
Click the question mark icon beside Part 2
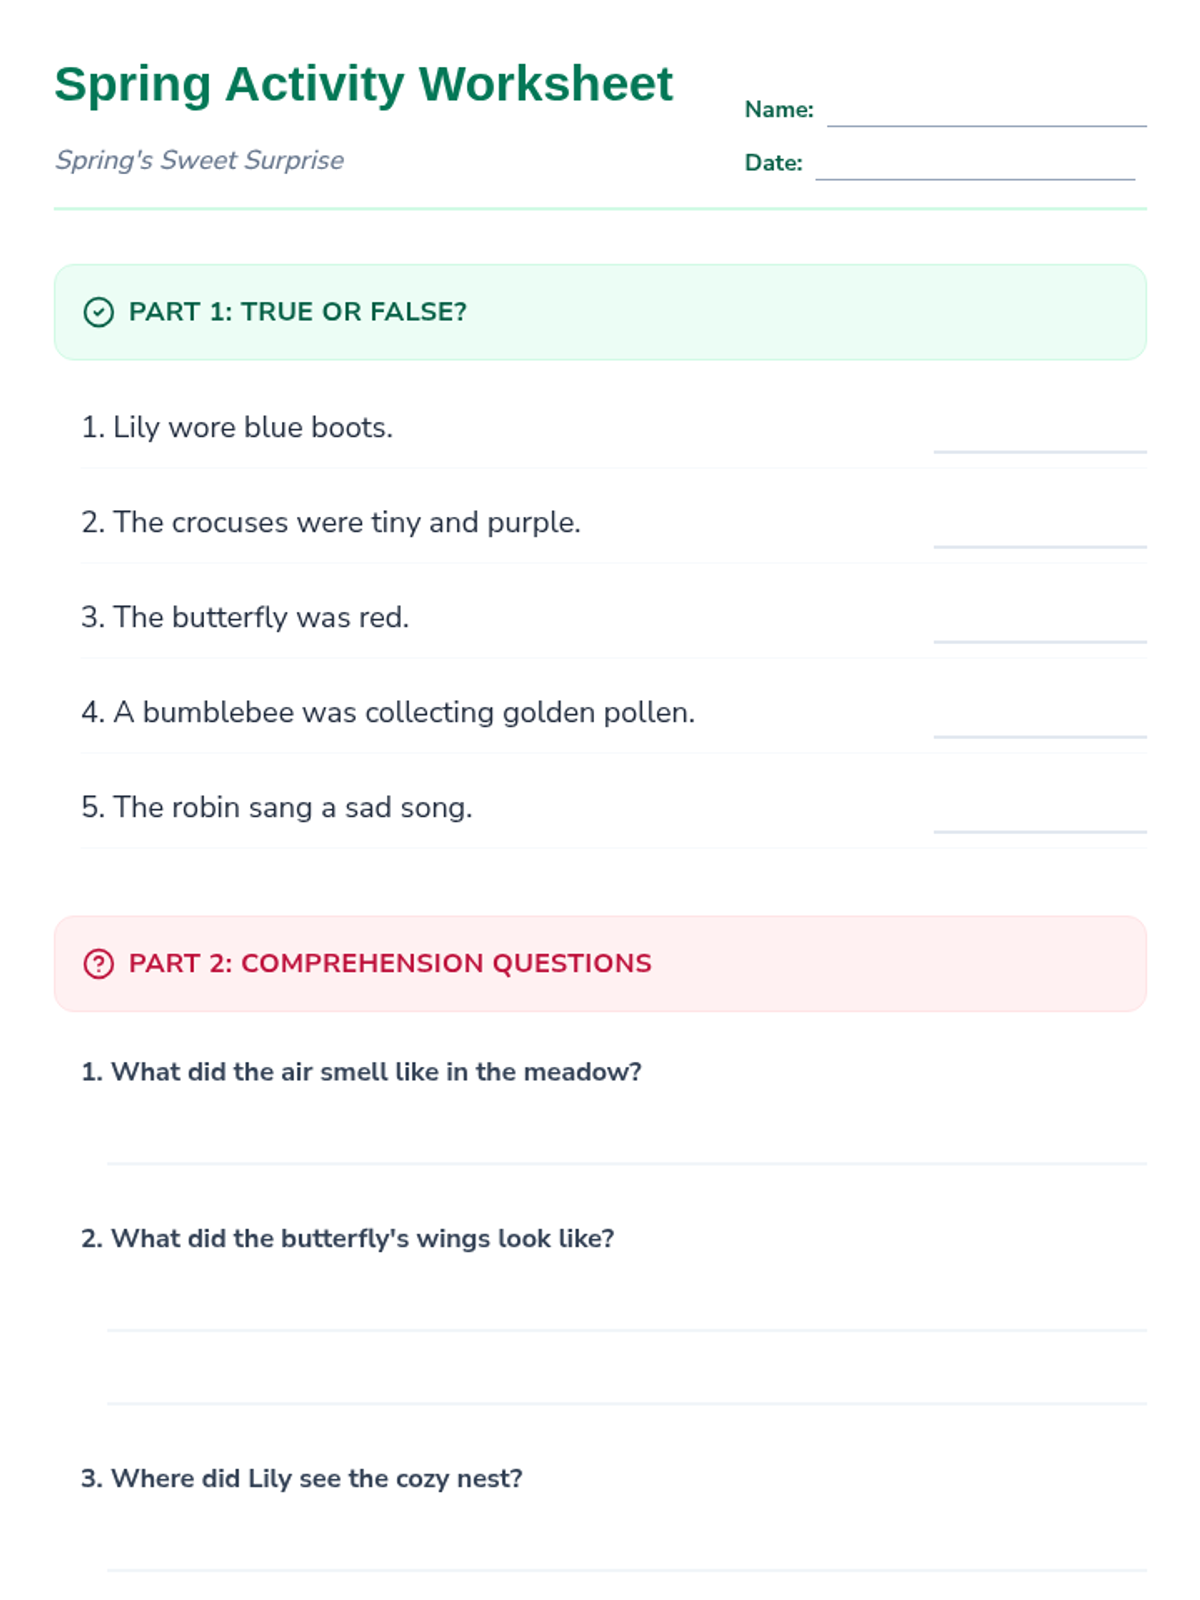(98, 964)
